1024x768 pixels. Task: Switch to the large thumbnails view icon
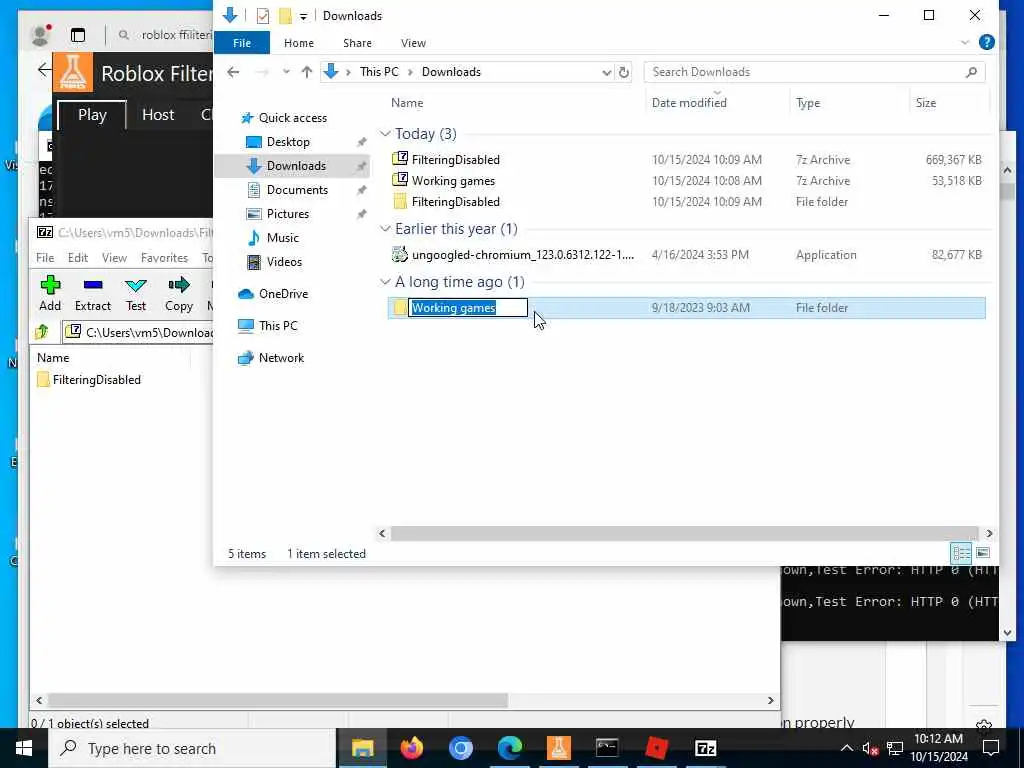[x=983, y=553]
